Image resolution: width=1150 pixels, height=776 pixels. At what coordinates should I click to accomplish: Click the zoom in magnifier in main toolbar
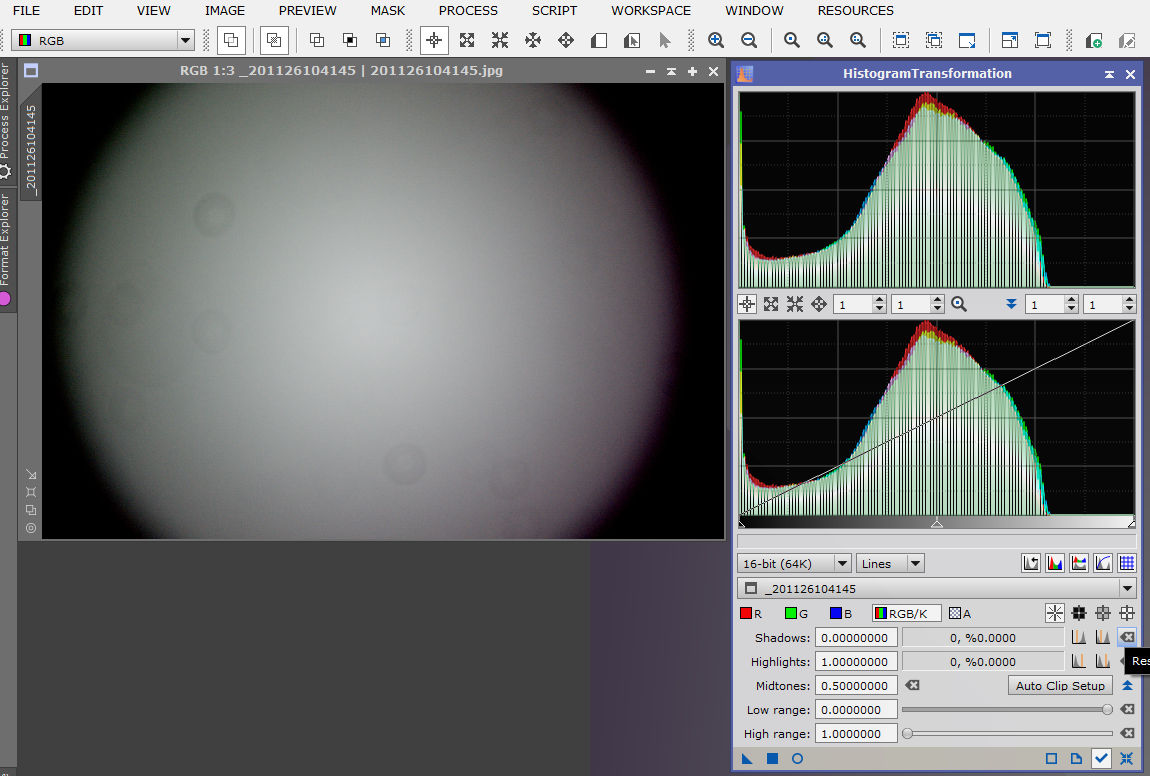[x=716, y=41]
